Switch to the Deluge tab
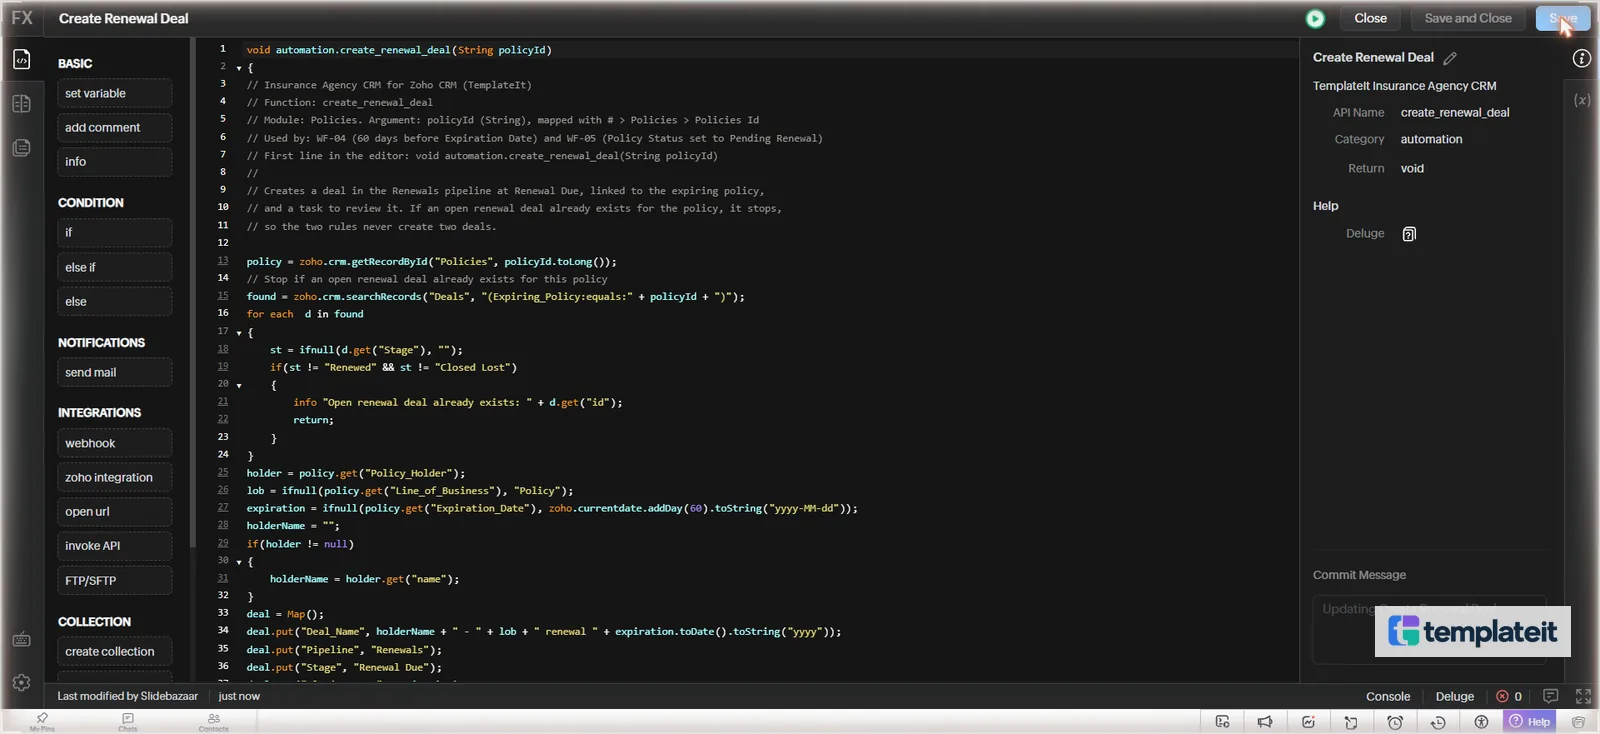 (x=1455, y=697)
